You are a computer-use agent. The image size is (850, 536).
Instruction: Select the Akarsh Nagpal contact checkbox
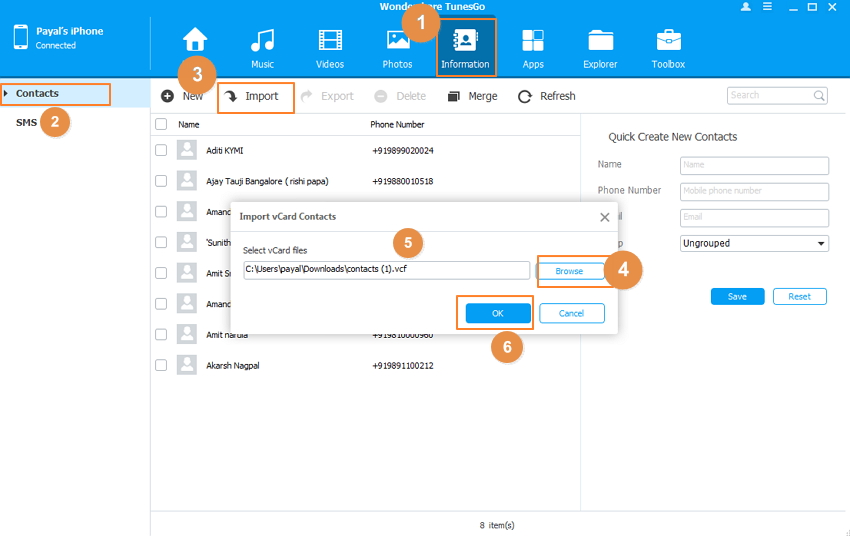(x=161, y=366)
